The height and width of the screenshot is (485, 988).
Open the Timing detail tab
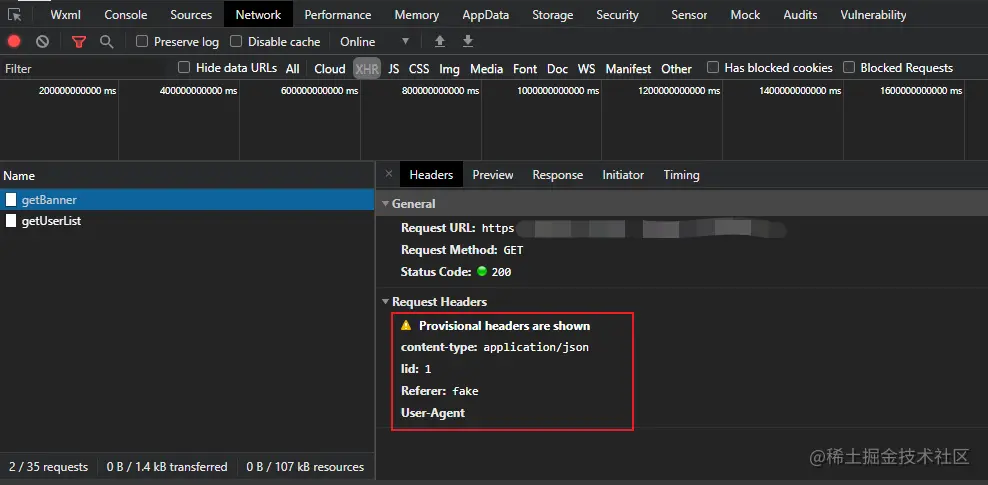tap(681, 174)
